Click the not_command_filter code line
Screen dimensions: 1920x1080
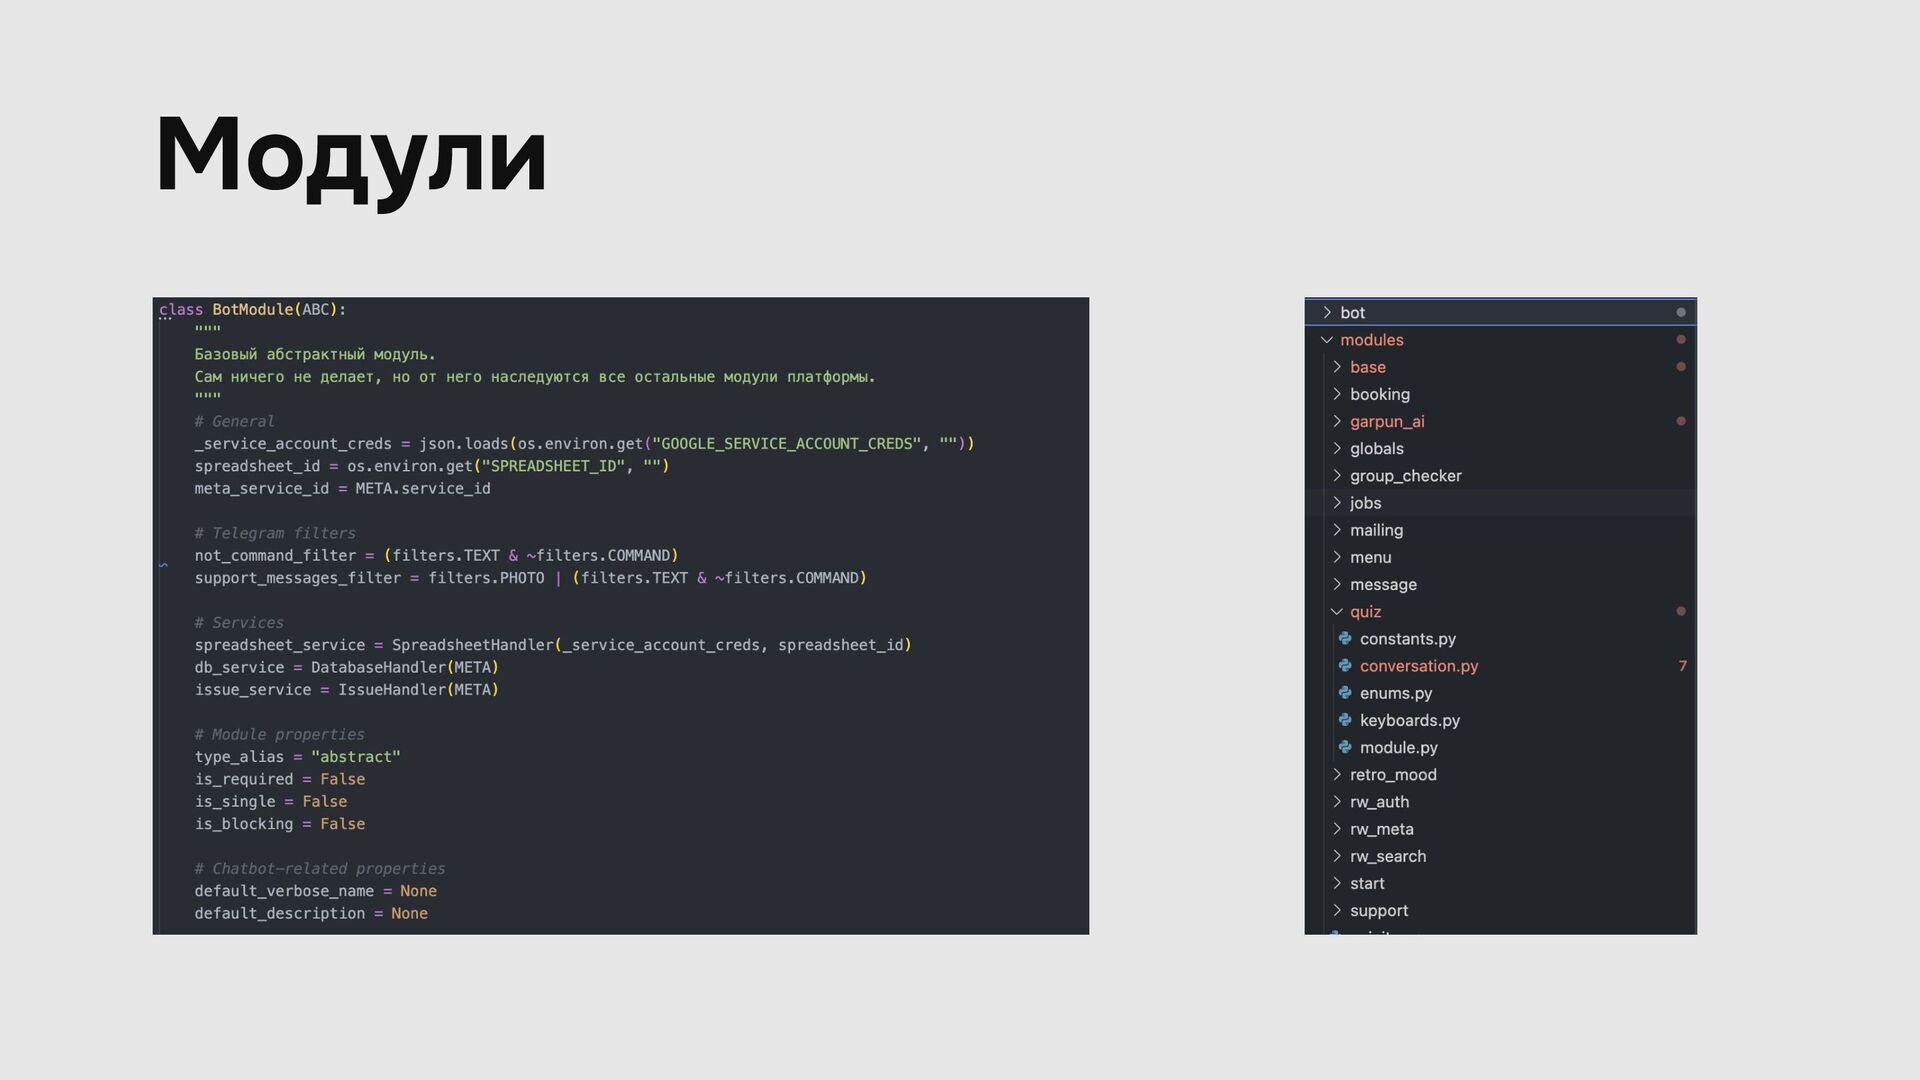click(x=436, y=556)
